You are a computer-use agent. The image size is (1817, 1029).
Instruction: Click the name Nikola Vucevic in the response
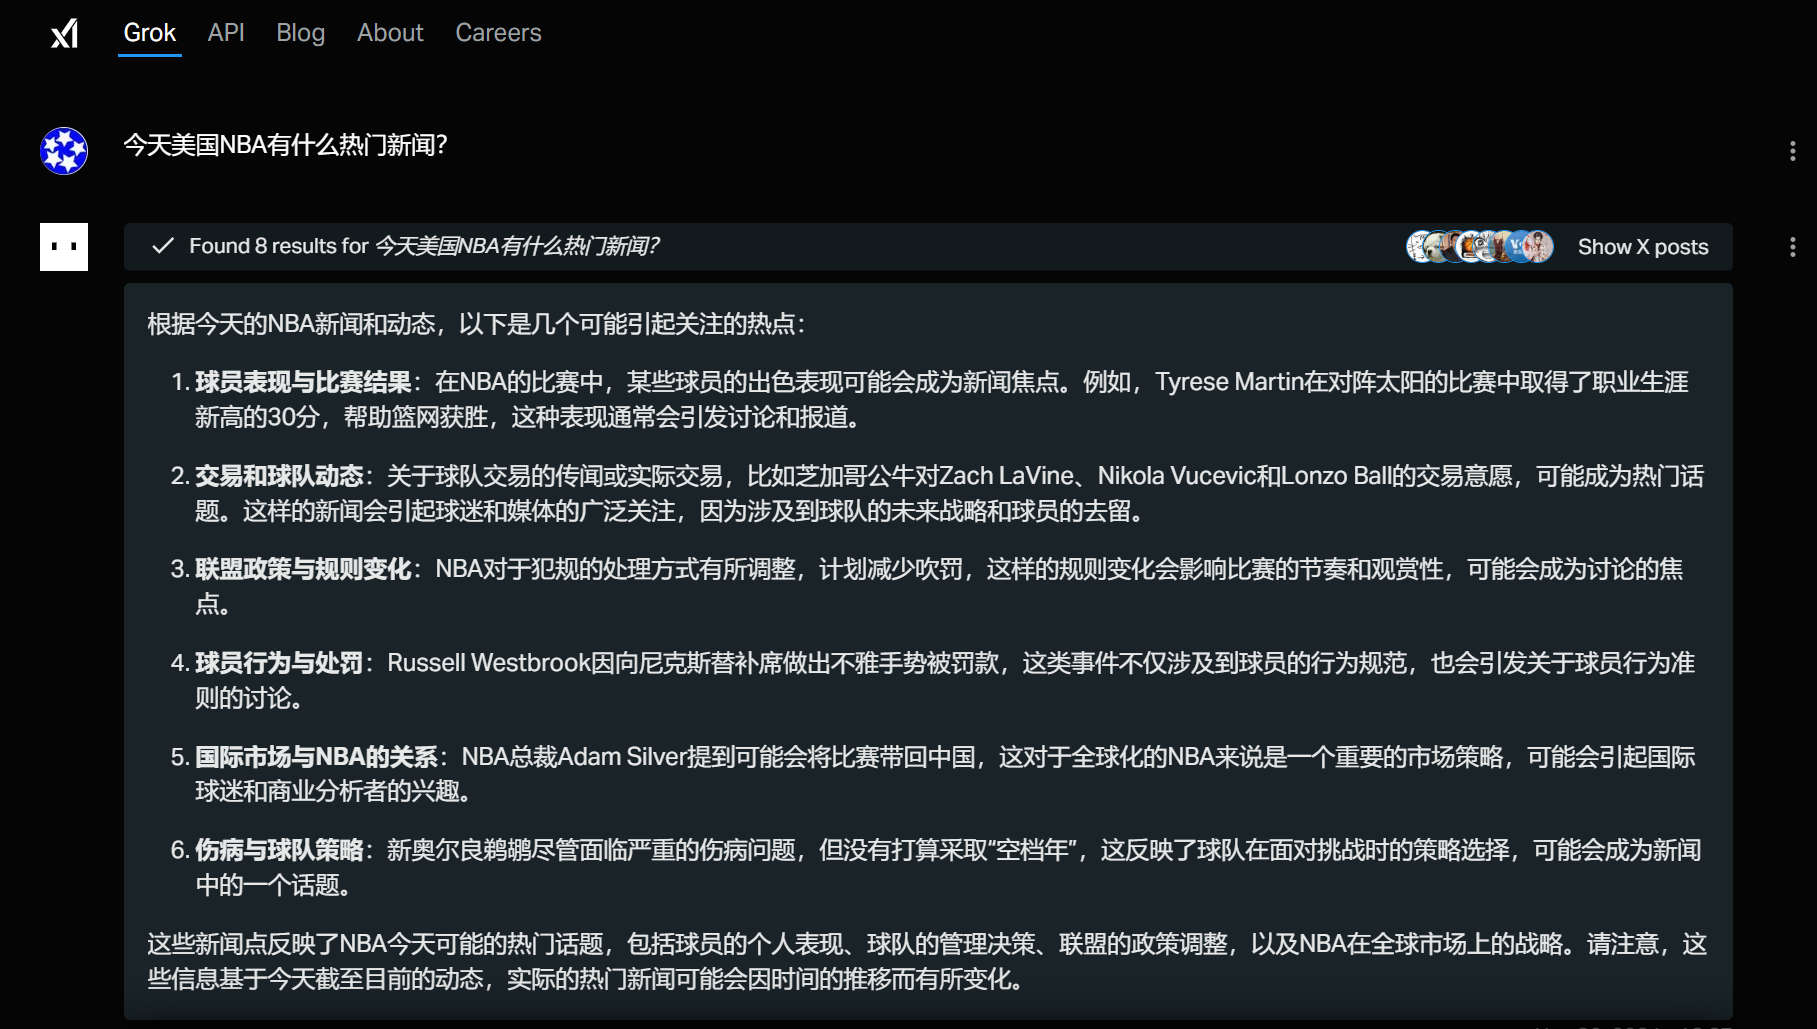click(x=1176, y=476)
